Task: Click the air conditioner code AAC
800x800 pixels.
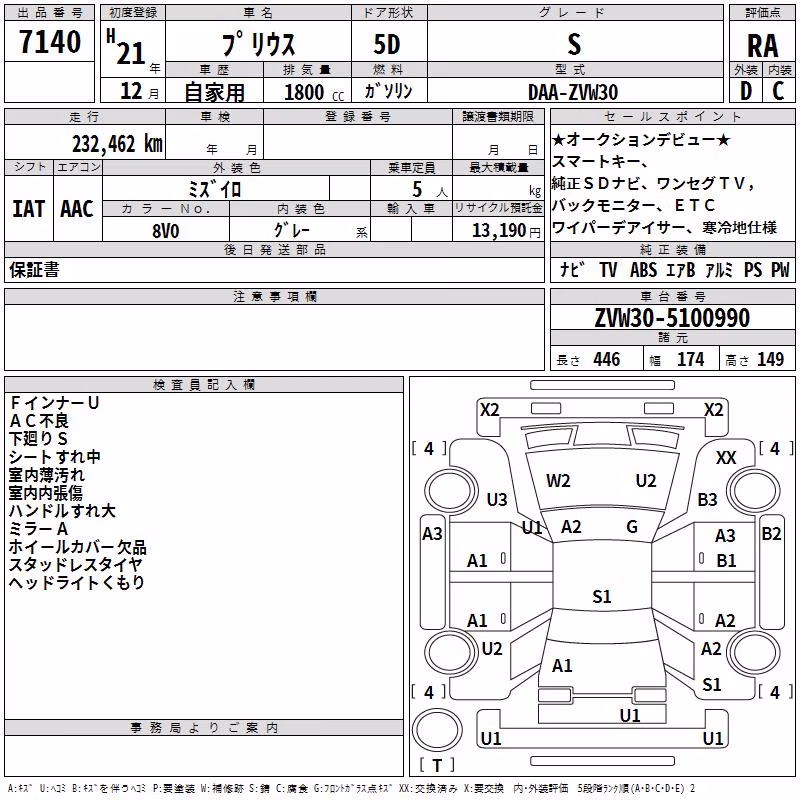Action: coord(77,209)
